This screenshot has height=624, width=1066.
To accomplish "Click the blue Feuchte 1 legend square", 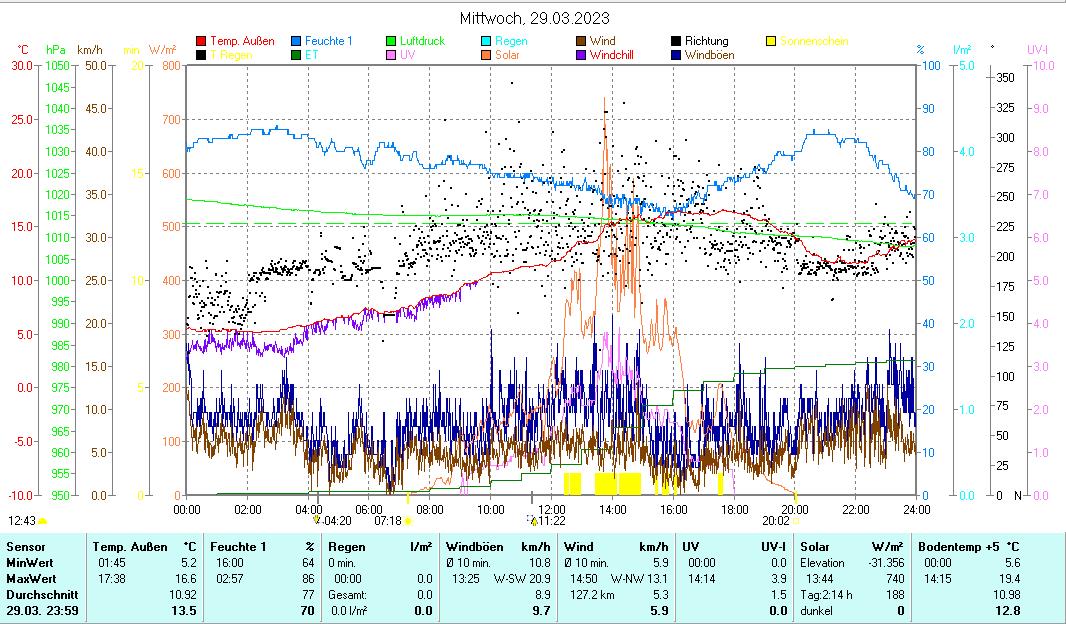I will click(x=297, y=42).
